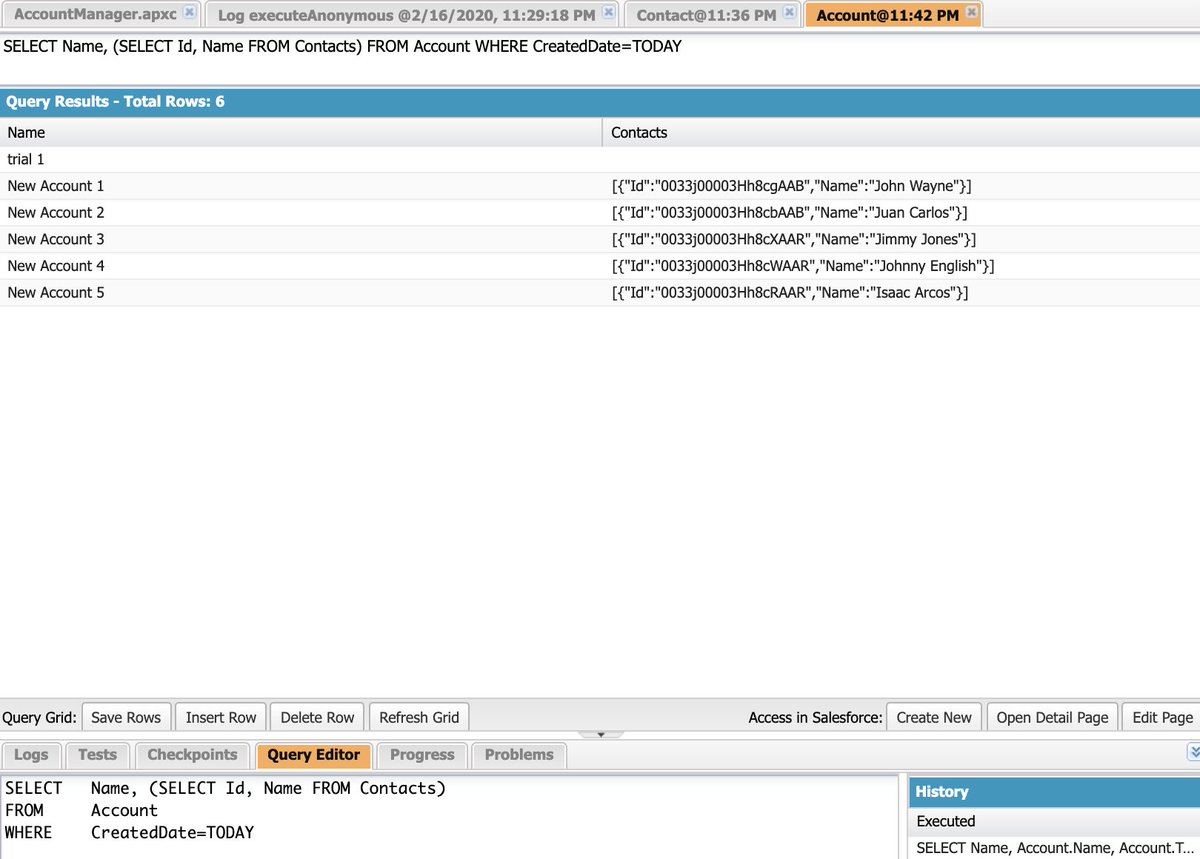Select the 'New Account 3' cell
Image resolution: width=1200 pixels, height=859 pixels.
click(301, 239)
